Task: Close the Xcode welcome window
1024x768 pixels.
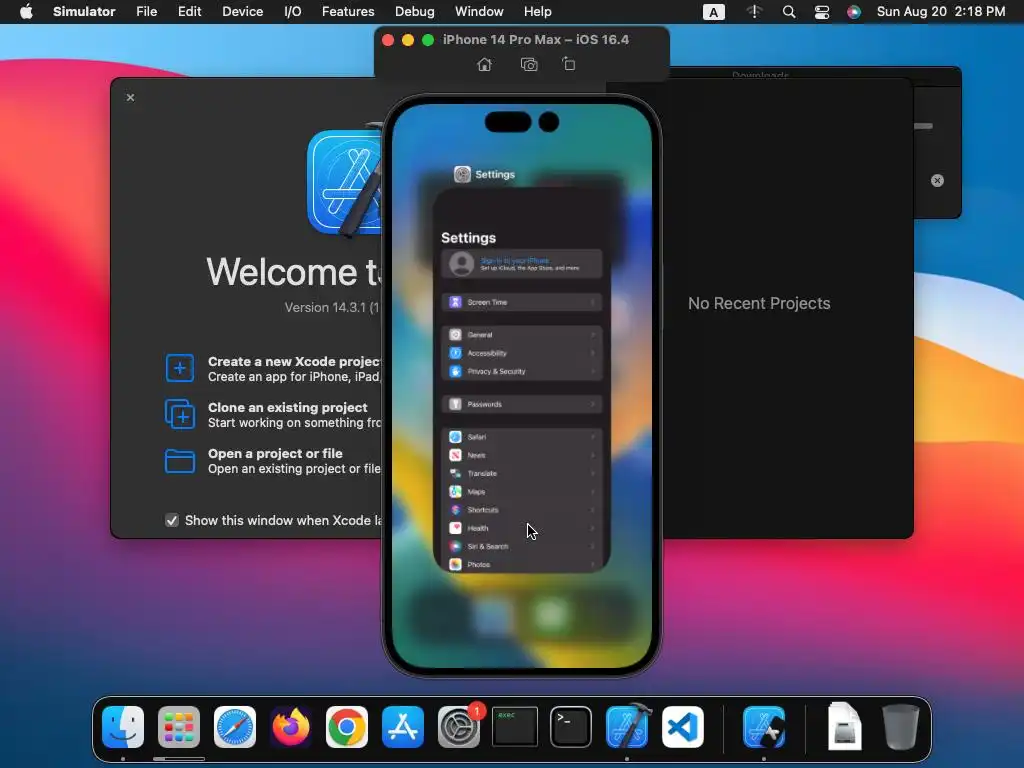Action: click(131, 97)
